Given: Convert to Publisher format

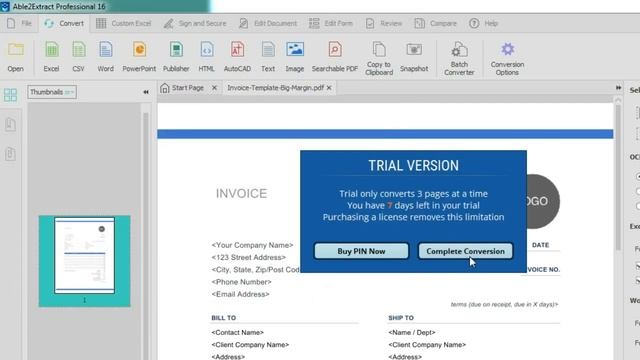Looking at the screenshot, I should (176, 57).
